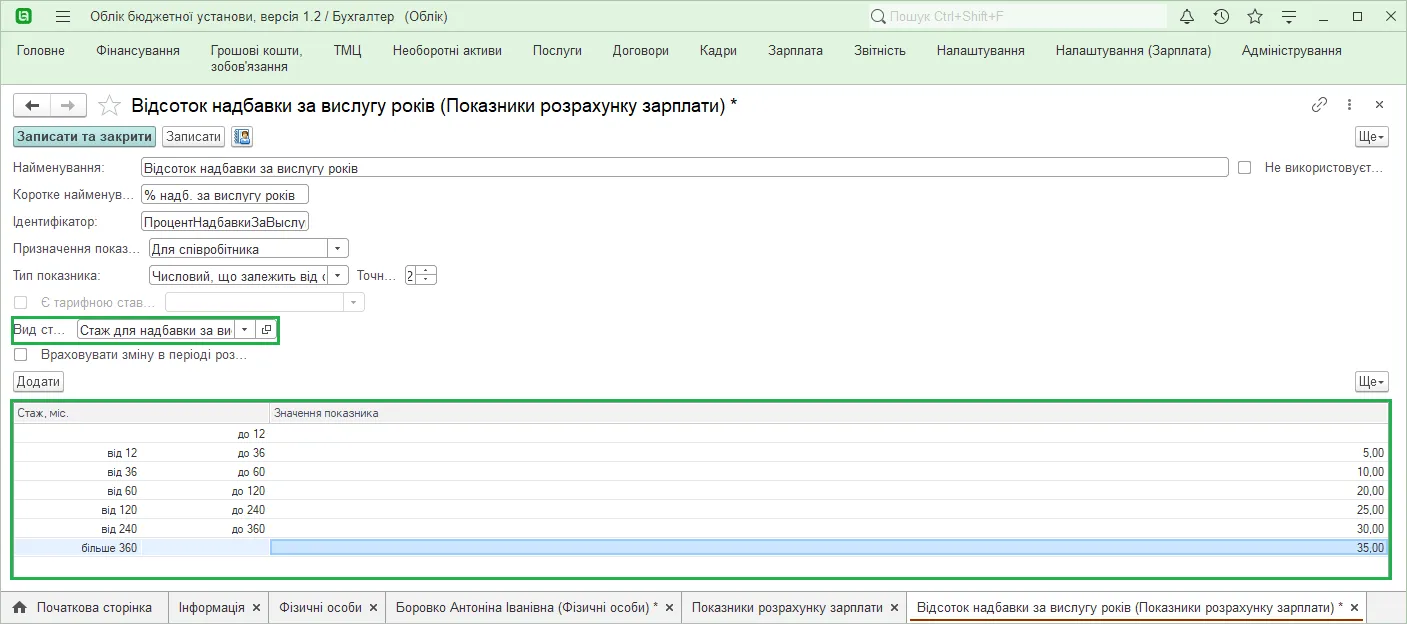Close the Показники розрахунку зарплати tab
This screenshot has height=624, width=1407.
tap(895, 607)
